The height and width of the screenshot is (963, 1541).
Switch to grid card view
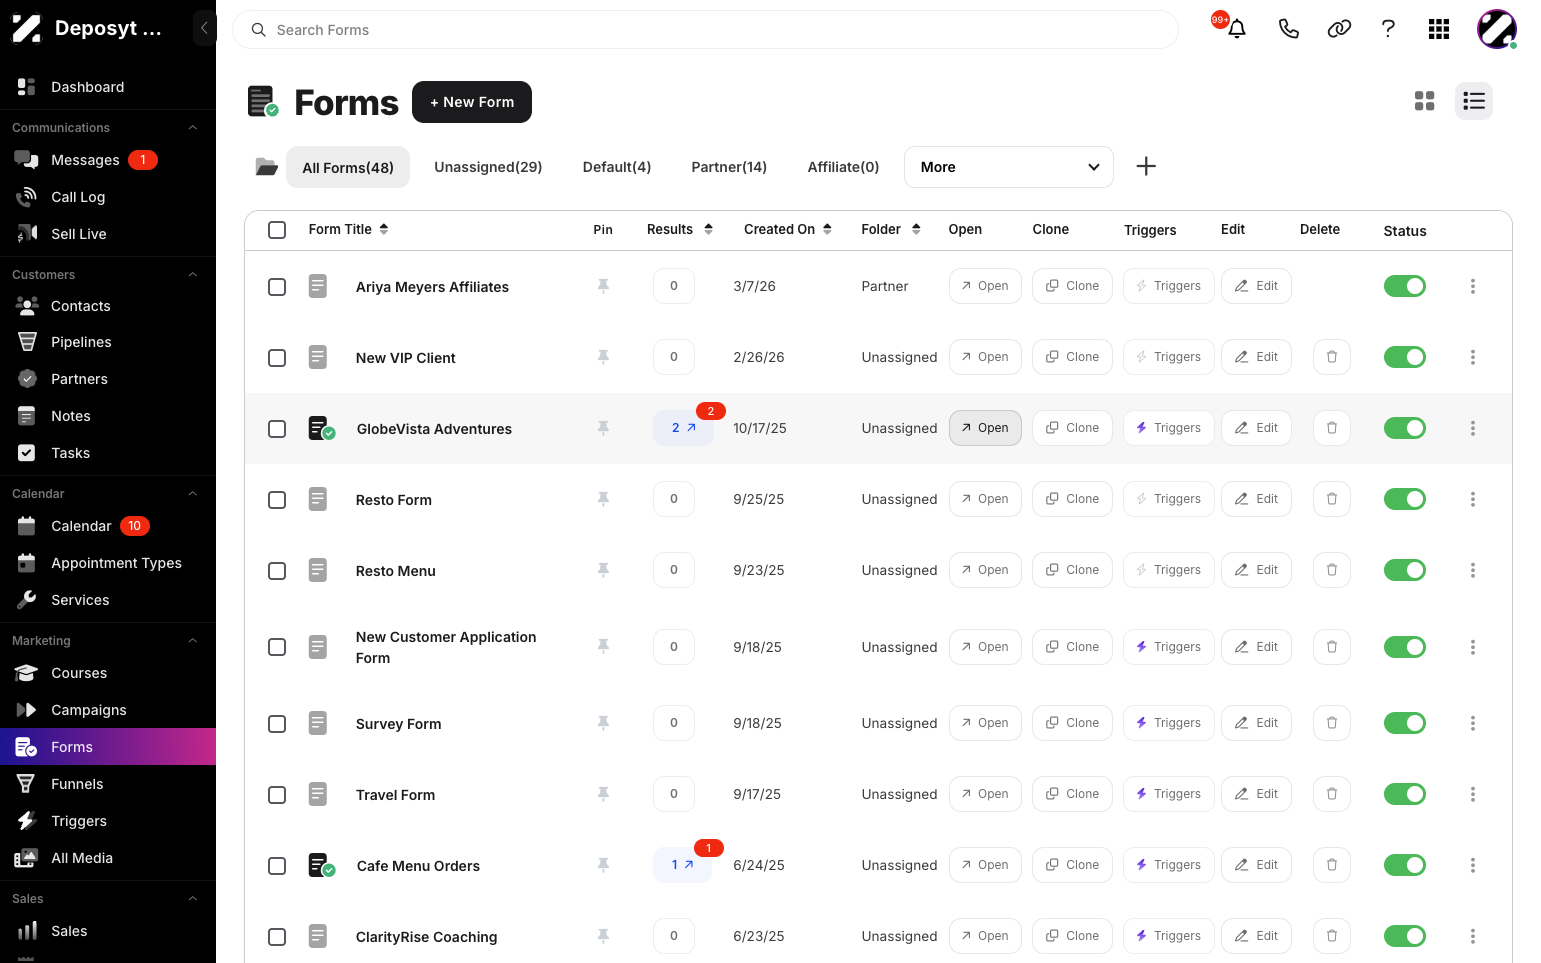click(1424, 101)
